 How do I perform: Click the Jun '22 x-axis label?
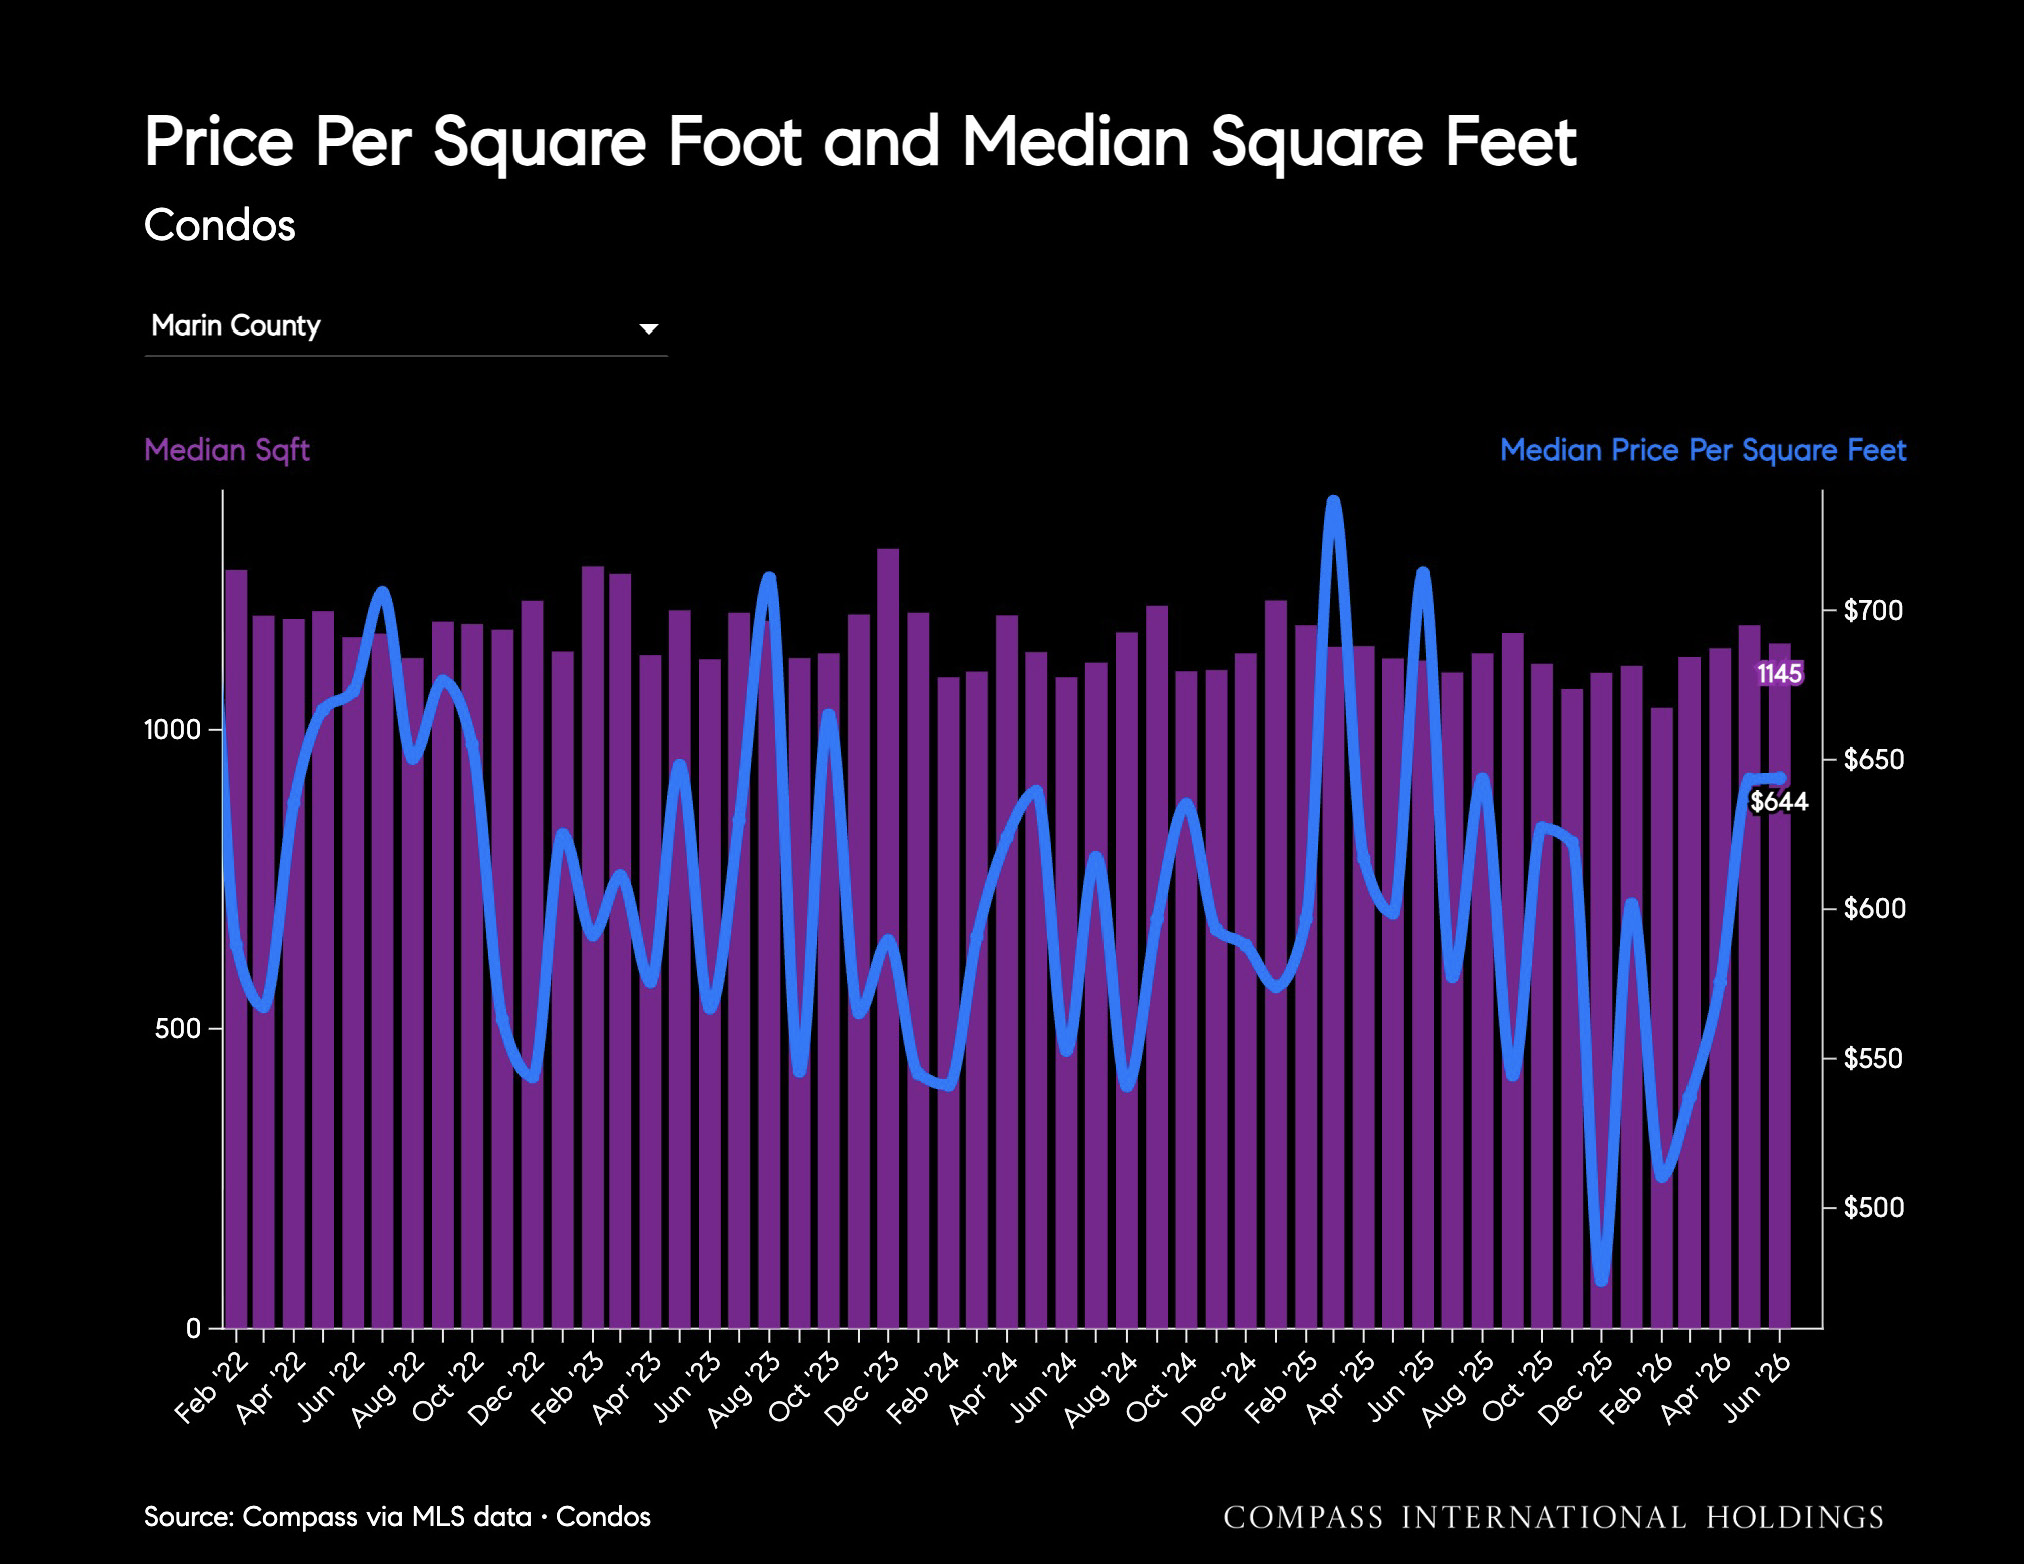[332, 1387]
